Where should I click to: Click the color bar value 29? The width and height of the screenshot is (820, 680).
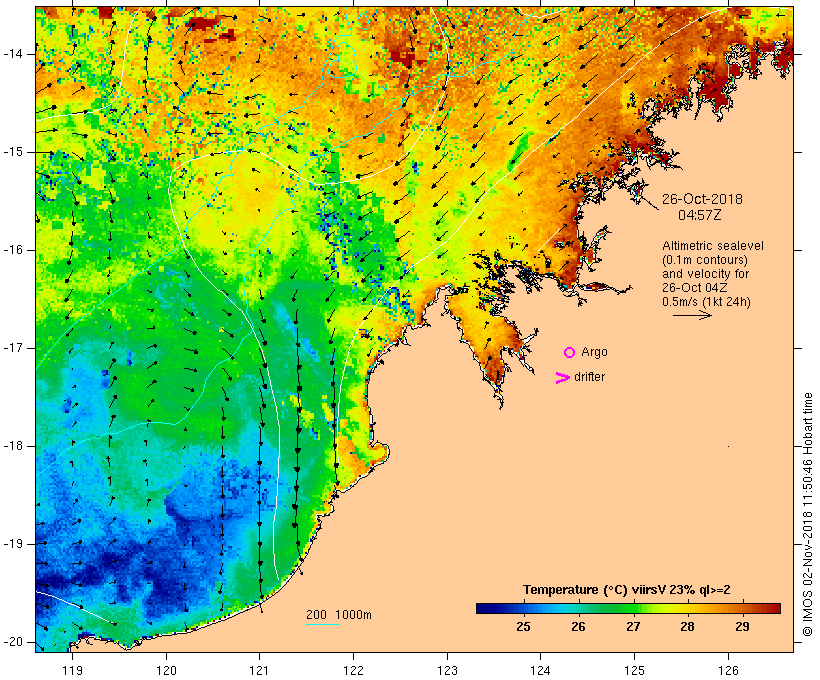(x=743, y=627)
